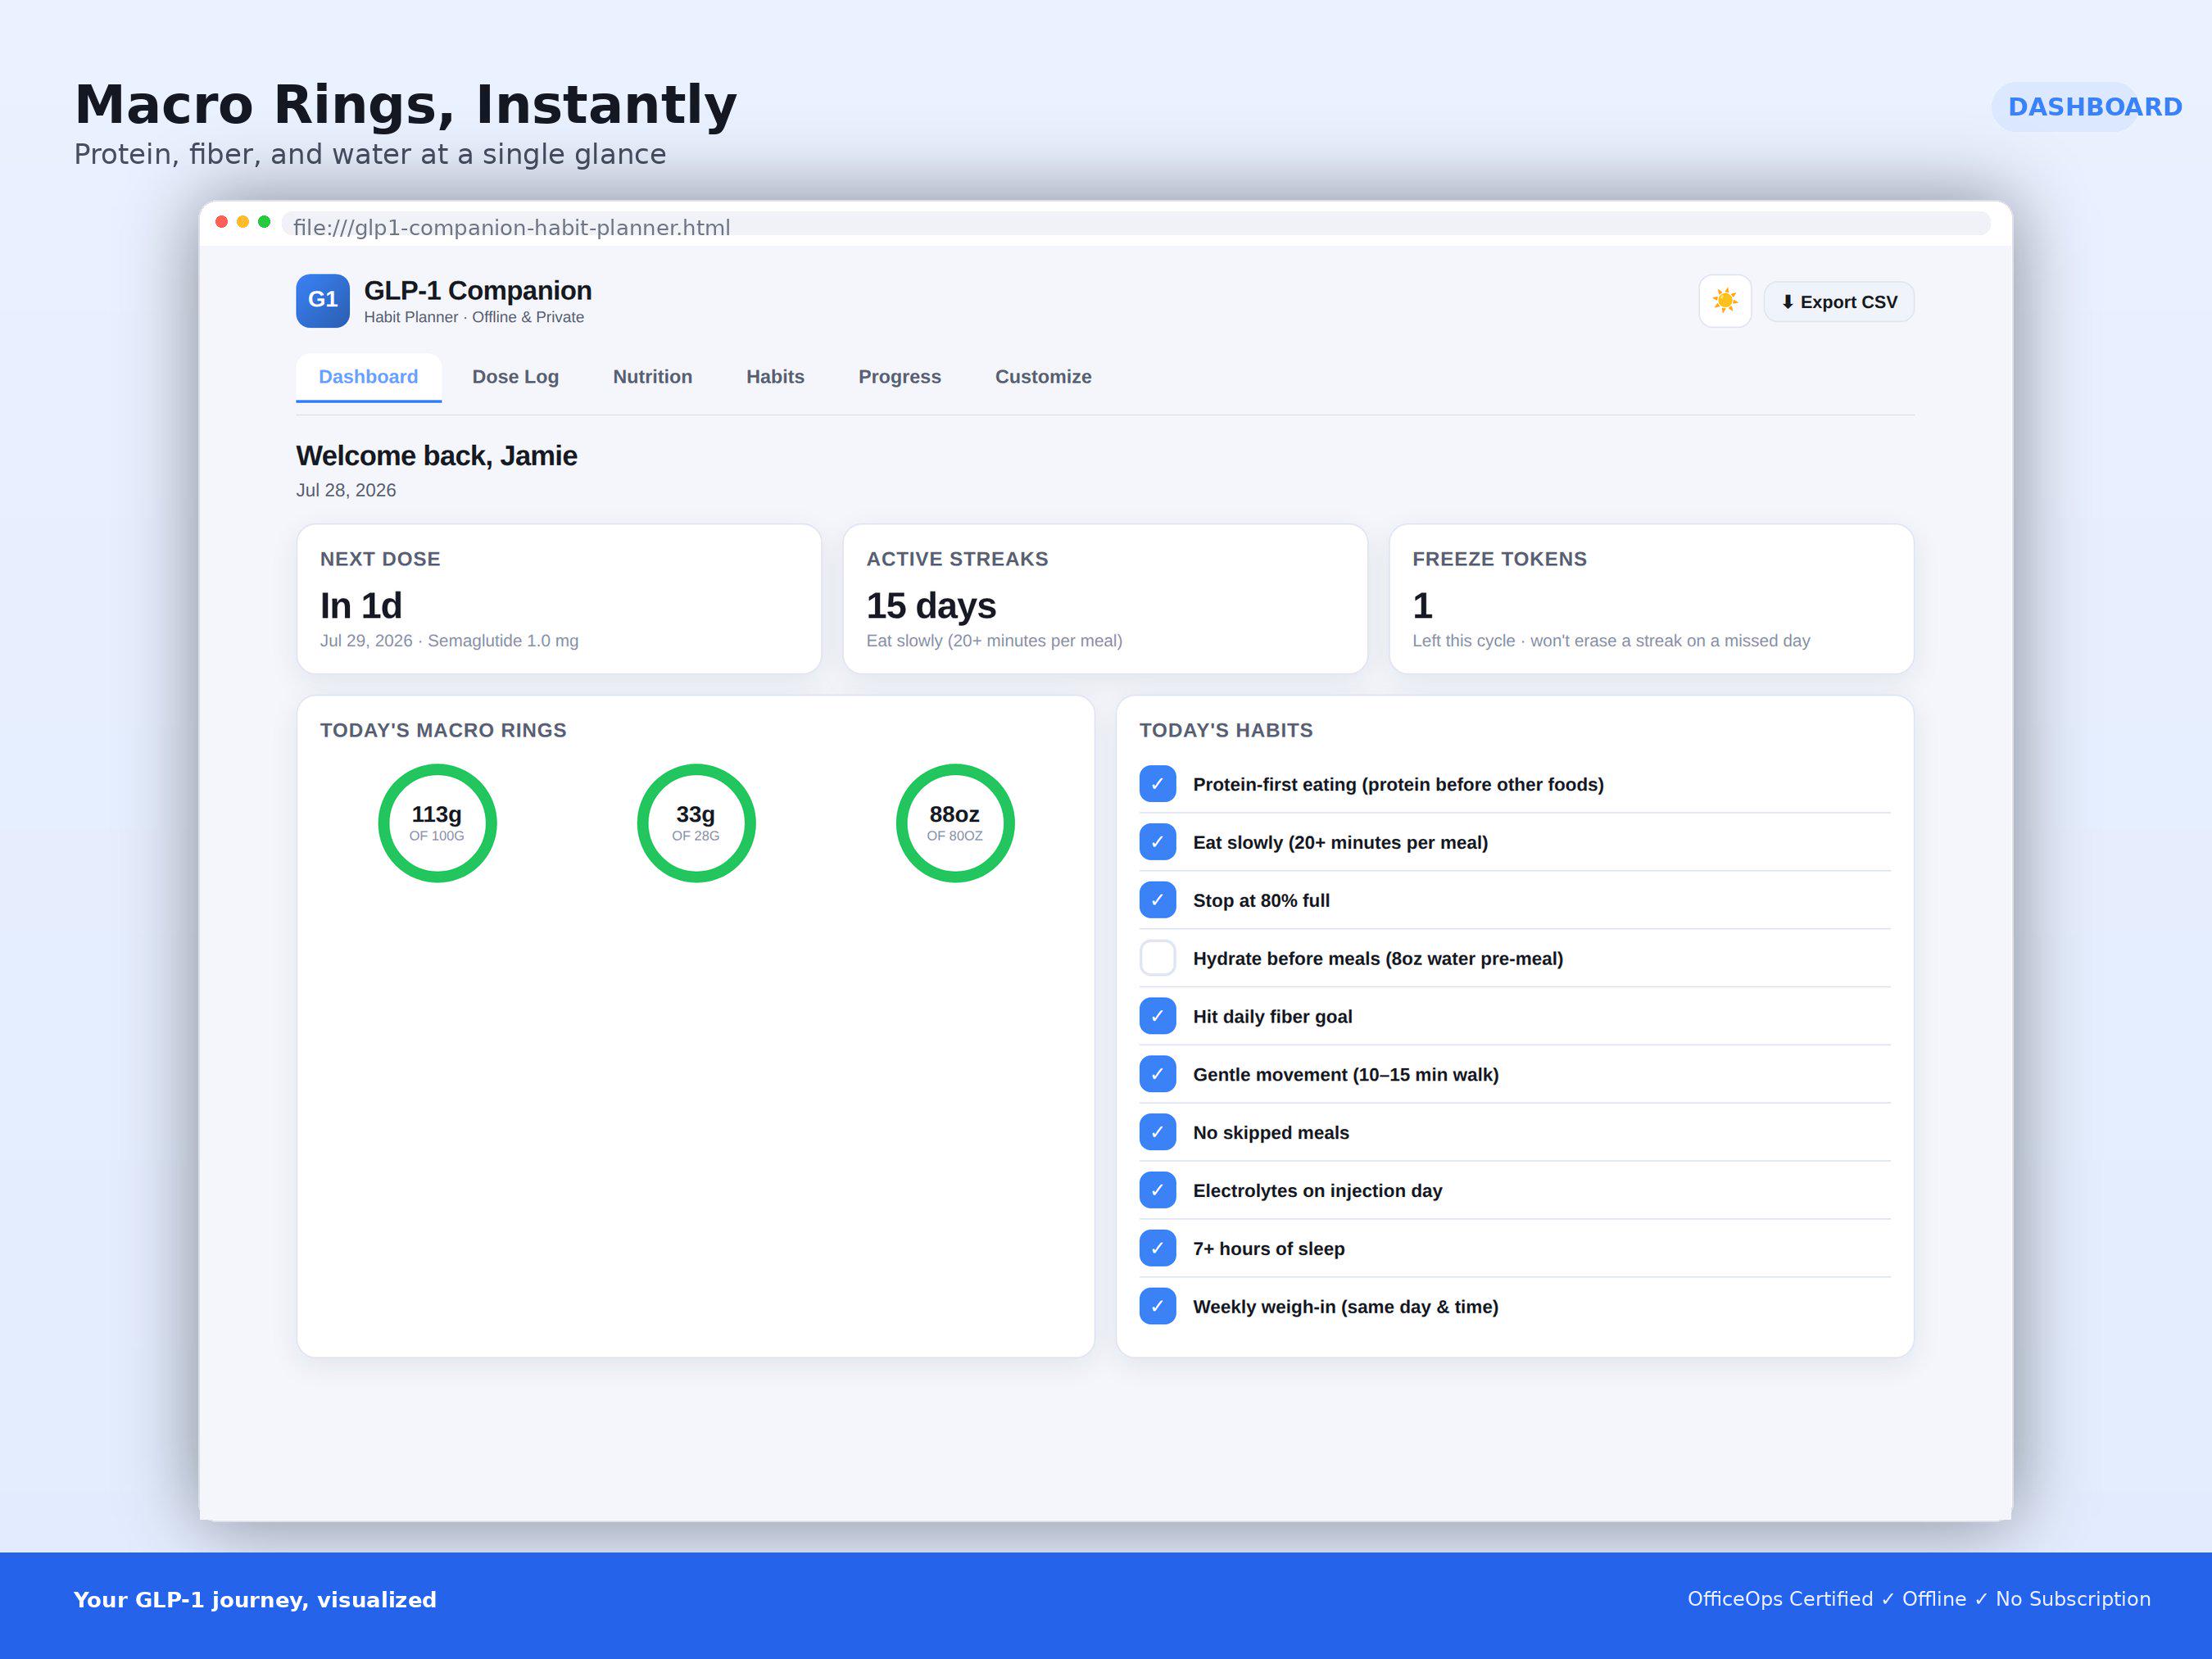Check the Hydrate before meals checkbox
The height and width of the screenshot is (1659, 2212).
(1157, 958)
